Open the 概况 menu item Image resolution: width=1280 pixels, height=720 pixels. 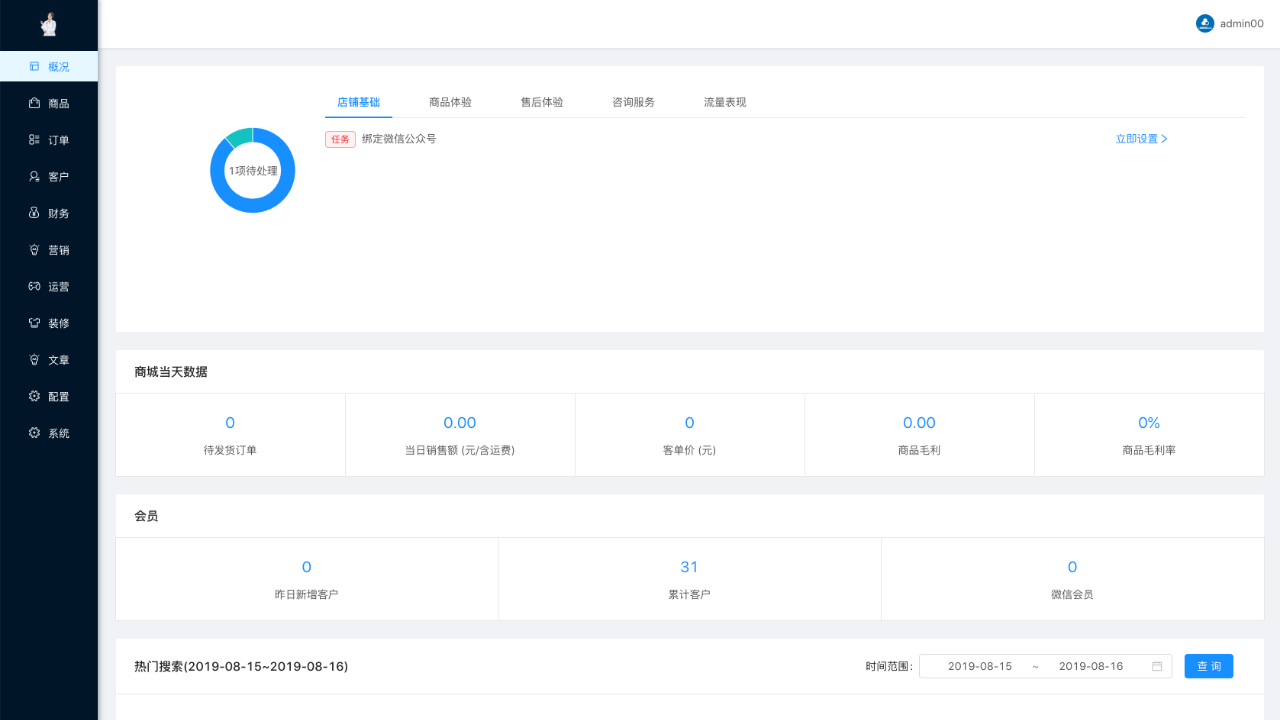(x=49, y=66)
